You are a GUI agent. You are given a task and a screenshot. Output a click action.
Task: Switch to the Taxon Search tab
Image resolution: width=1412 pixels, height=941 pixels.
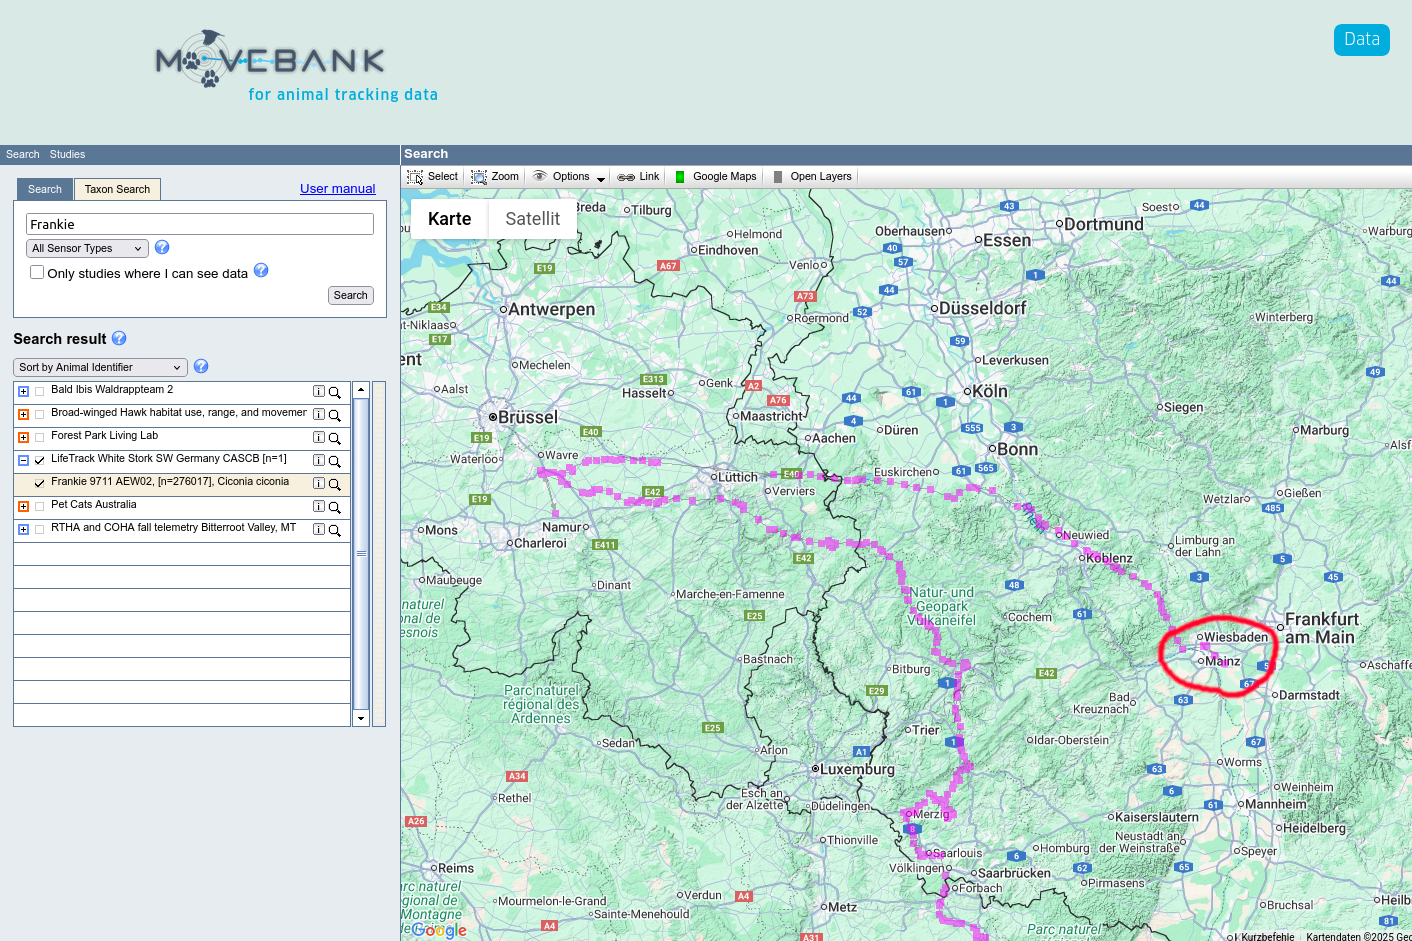coord(117,189)
